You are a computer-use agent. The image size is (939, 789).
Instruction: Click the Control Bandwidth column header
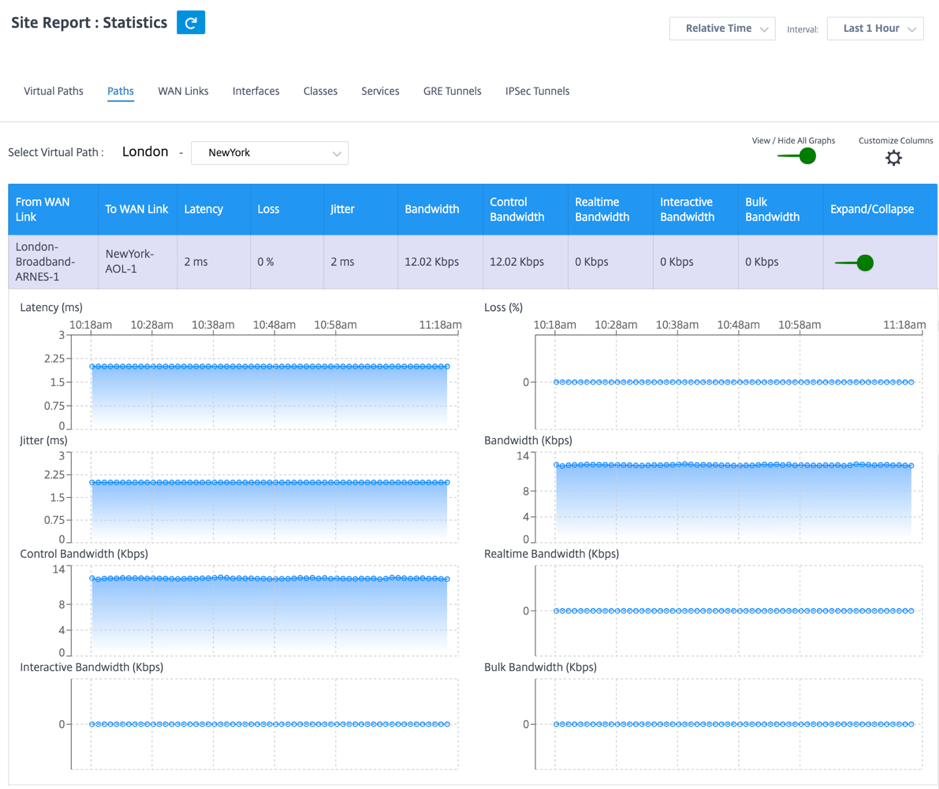pyautogui.click(x=525, y=210)
